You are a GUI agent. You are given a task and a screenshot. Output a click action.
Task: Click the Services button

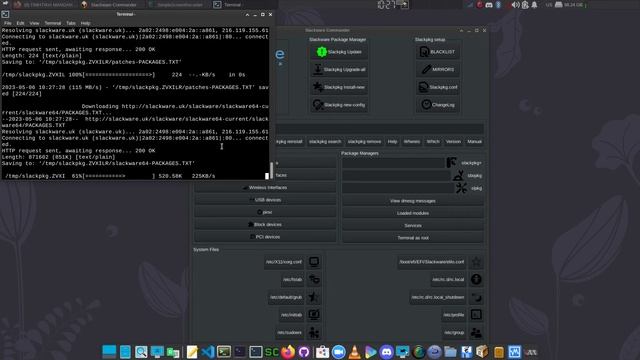(x=413, y=225)
